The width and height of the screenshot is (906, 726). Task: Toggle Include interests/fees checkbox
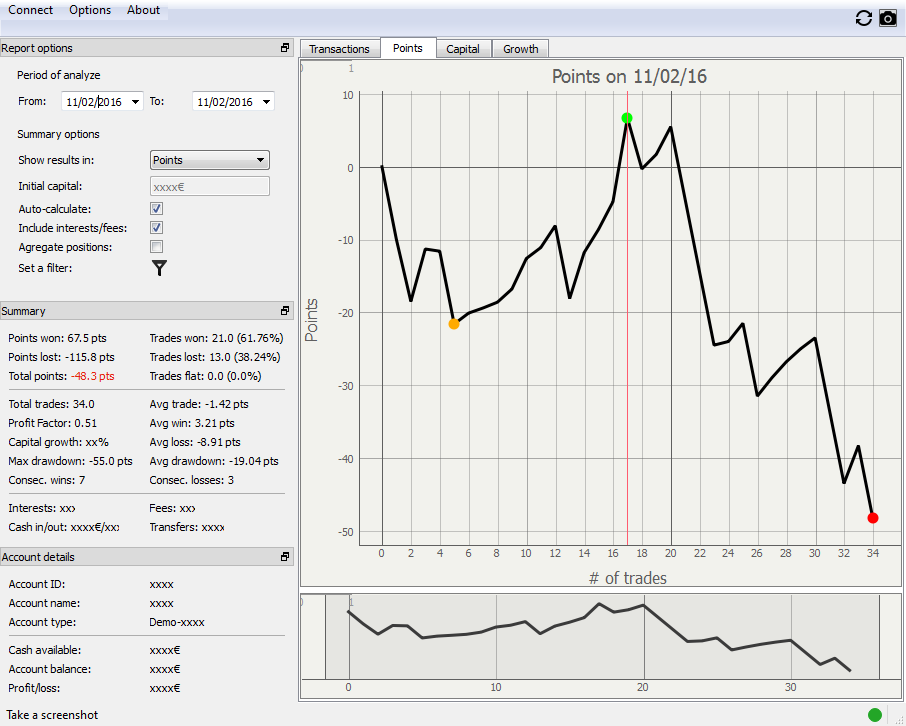coord(157,228)
